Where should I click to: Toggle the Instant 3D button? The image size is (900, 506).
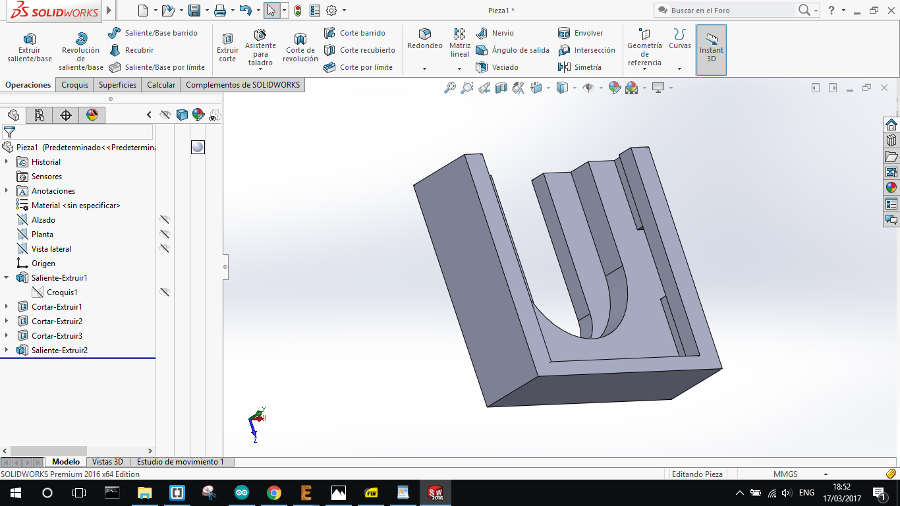(x=711, y=49)
